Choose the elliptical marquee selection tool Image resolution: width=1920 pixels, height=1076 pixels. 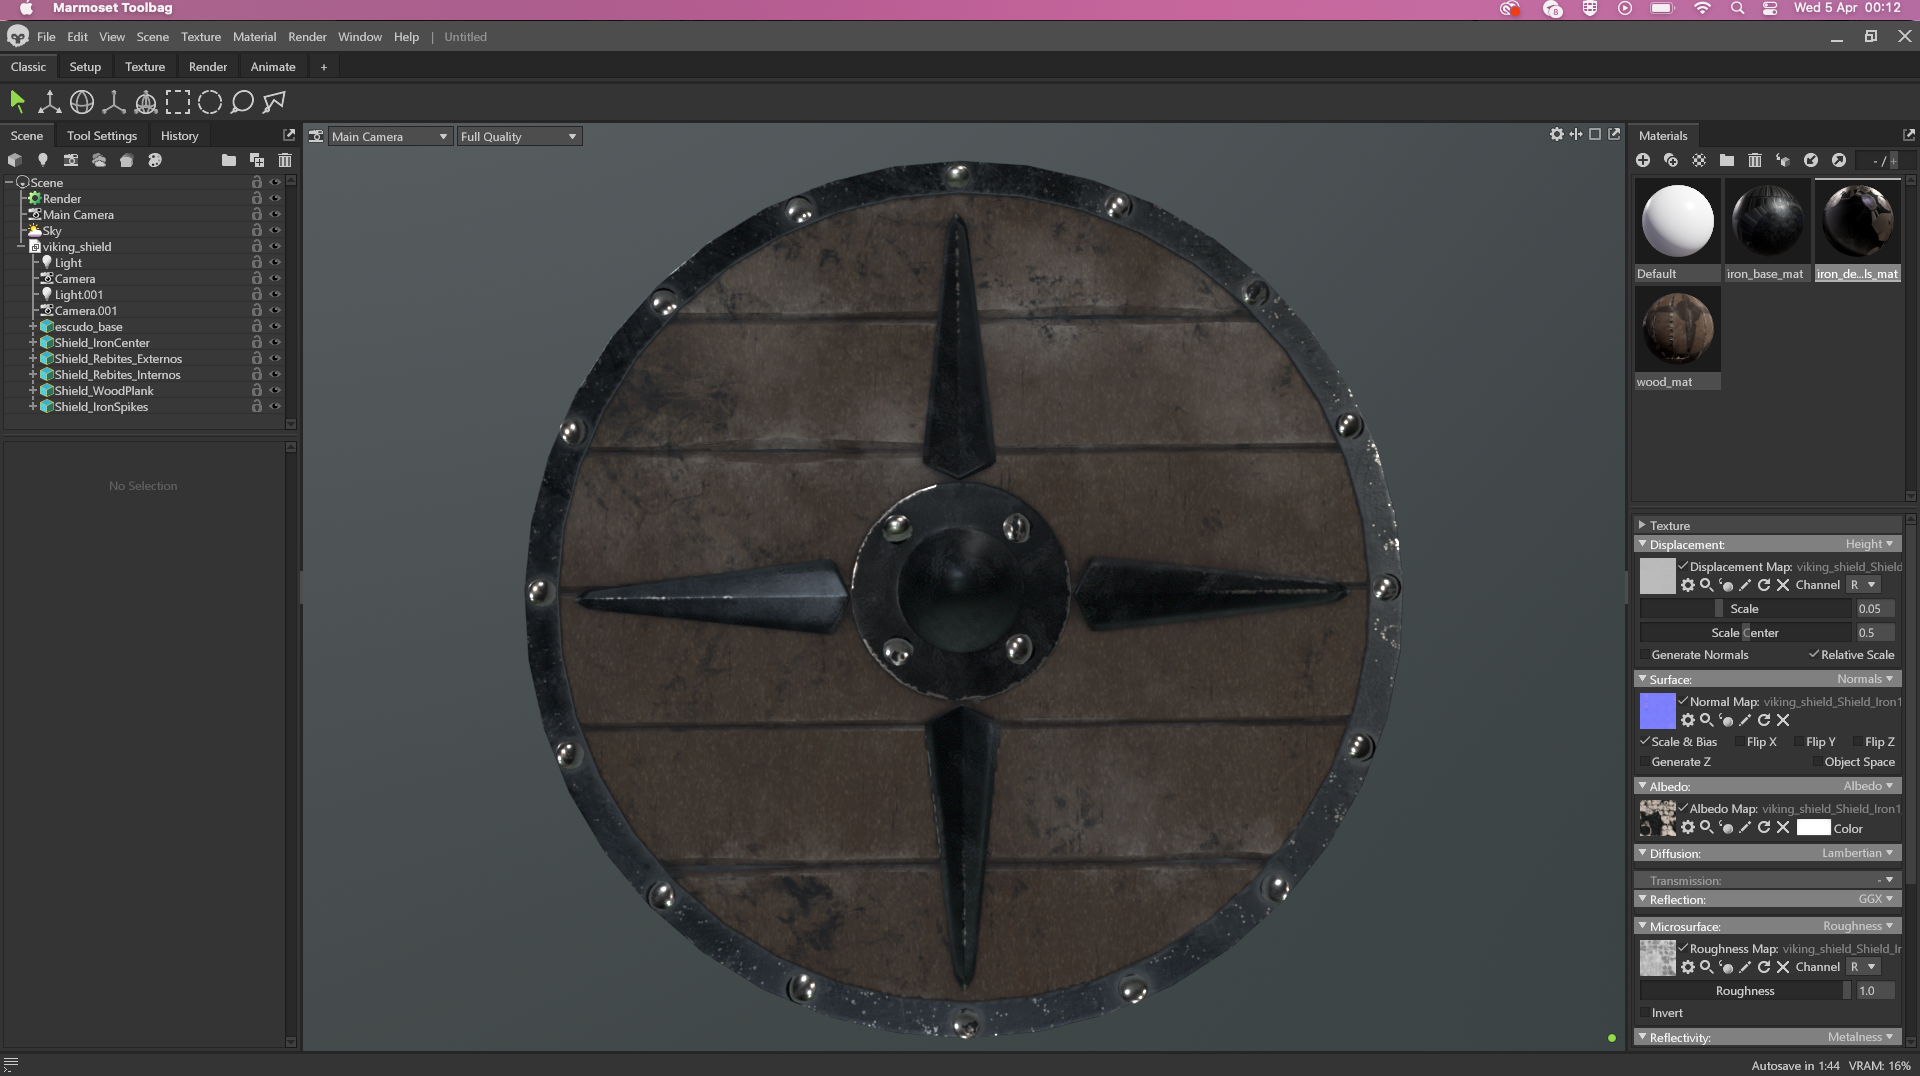[210, 101]
